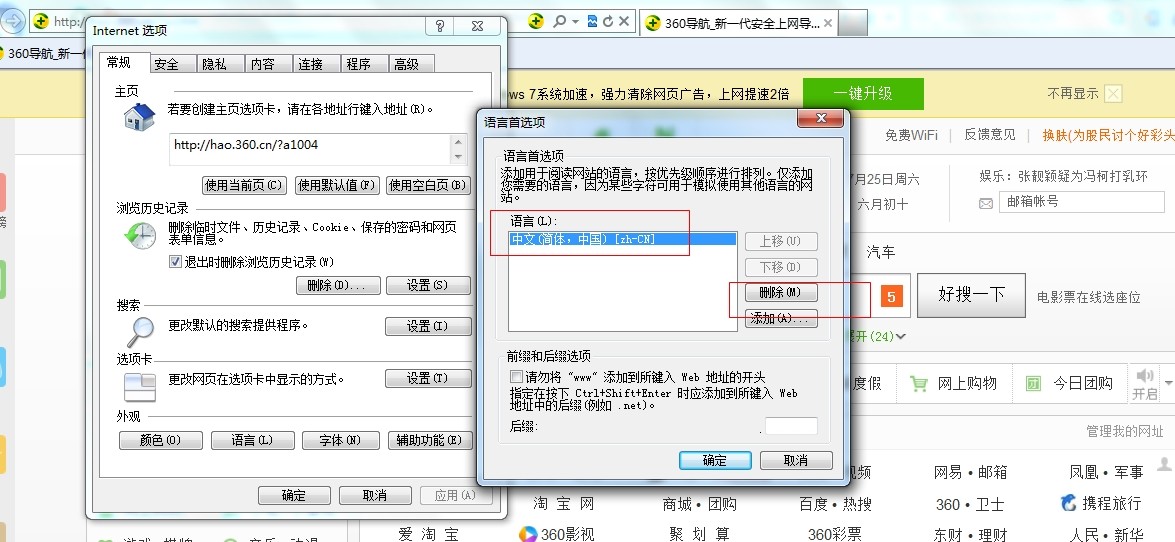Open browsing history 设置(S) button
Image resolution: width=1175 pixels, height=542 pixels.
click(428, 286)
